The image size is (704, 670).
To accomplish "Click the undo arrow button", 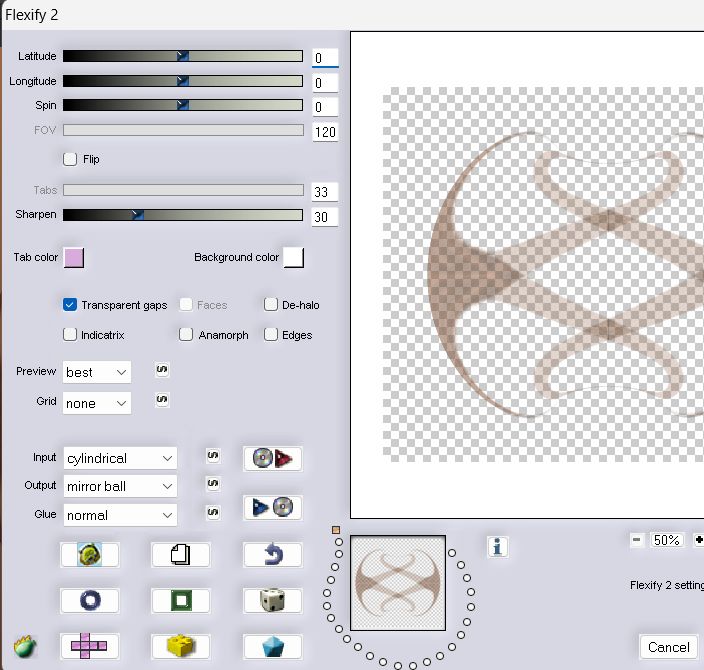I will tap(272, 554).
